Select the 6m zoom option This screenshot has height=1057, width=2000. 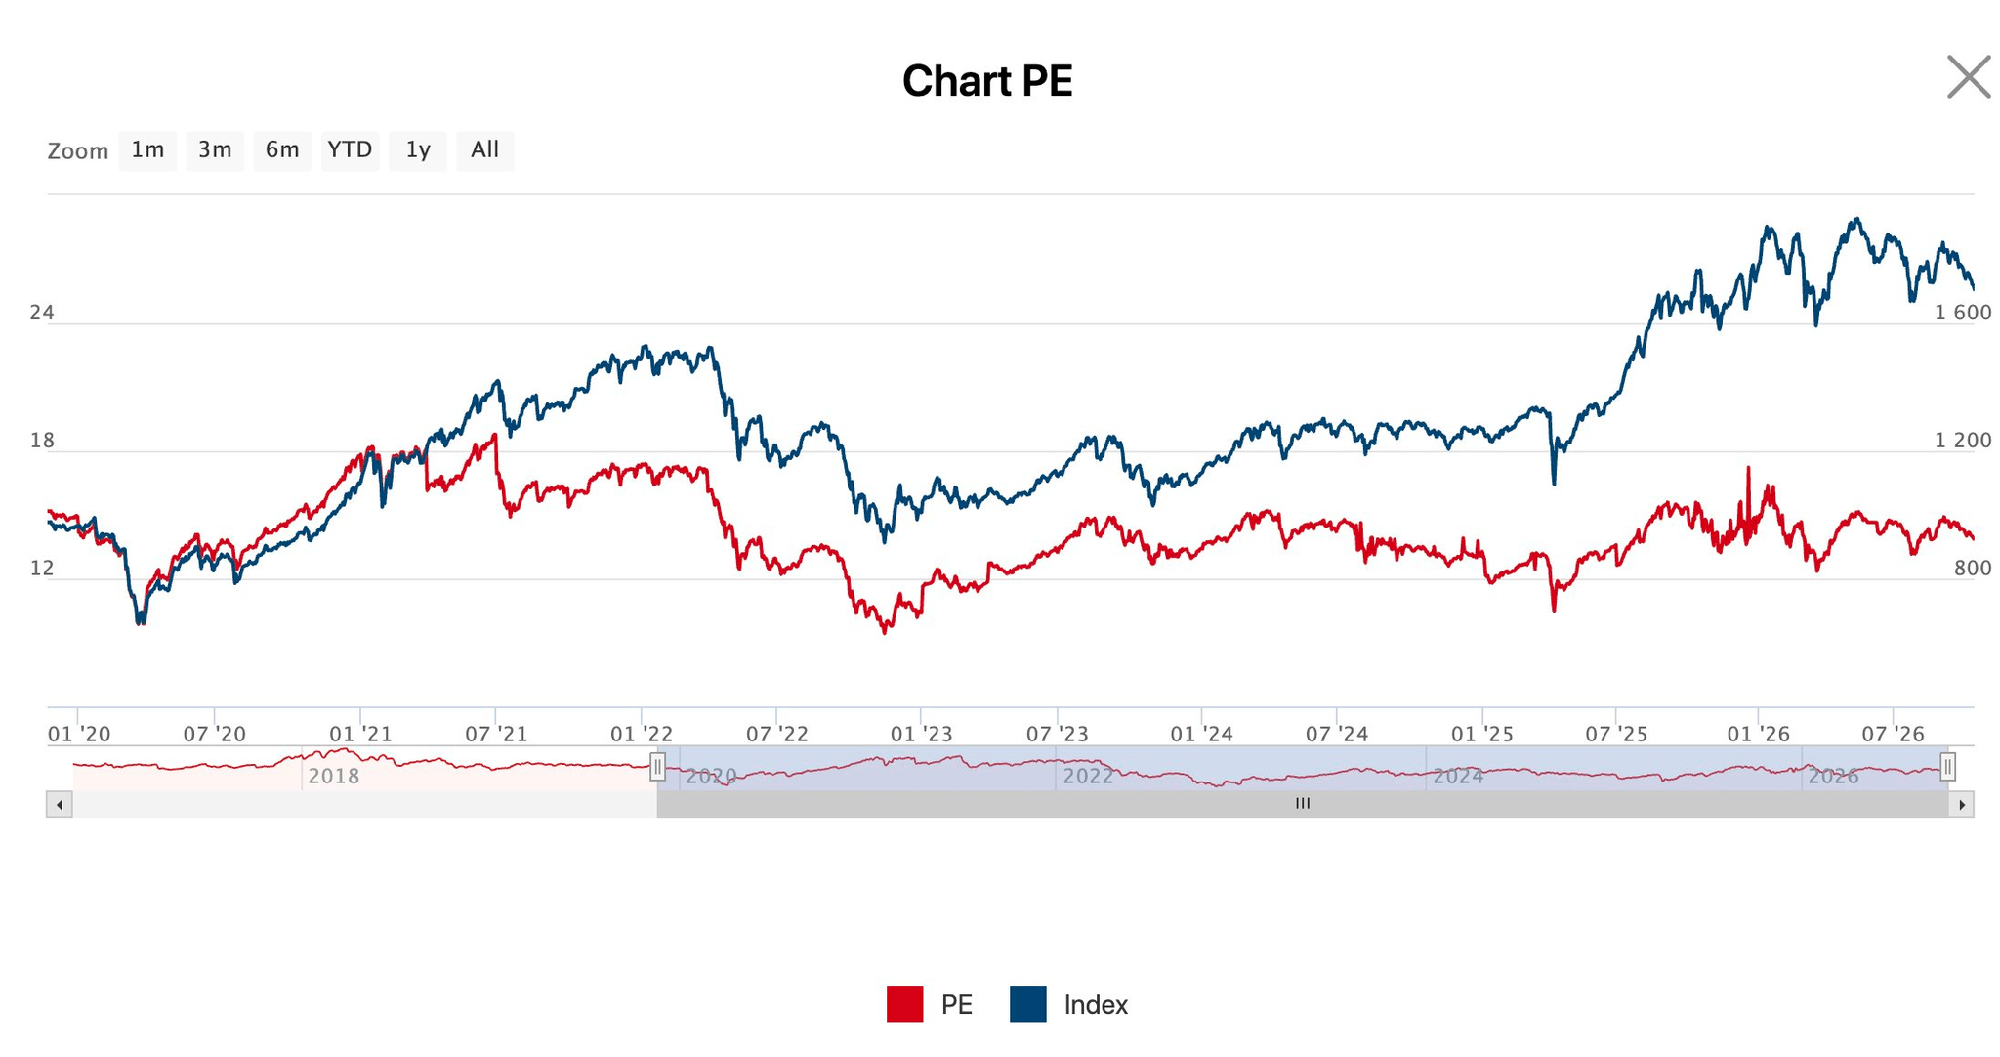coord(283,151)
